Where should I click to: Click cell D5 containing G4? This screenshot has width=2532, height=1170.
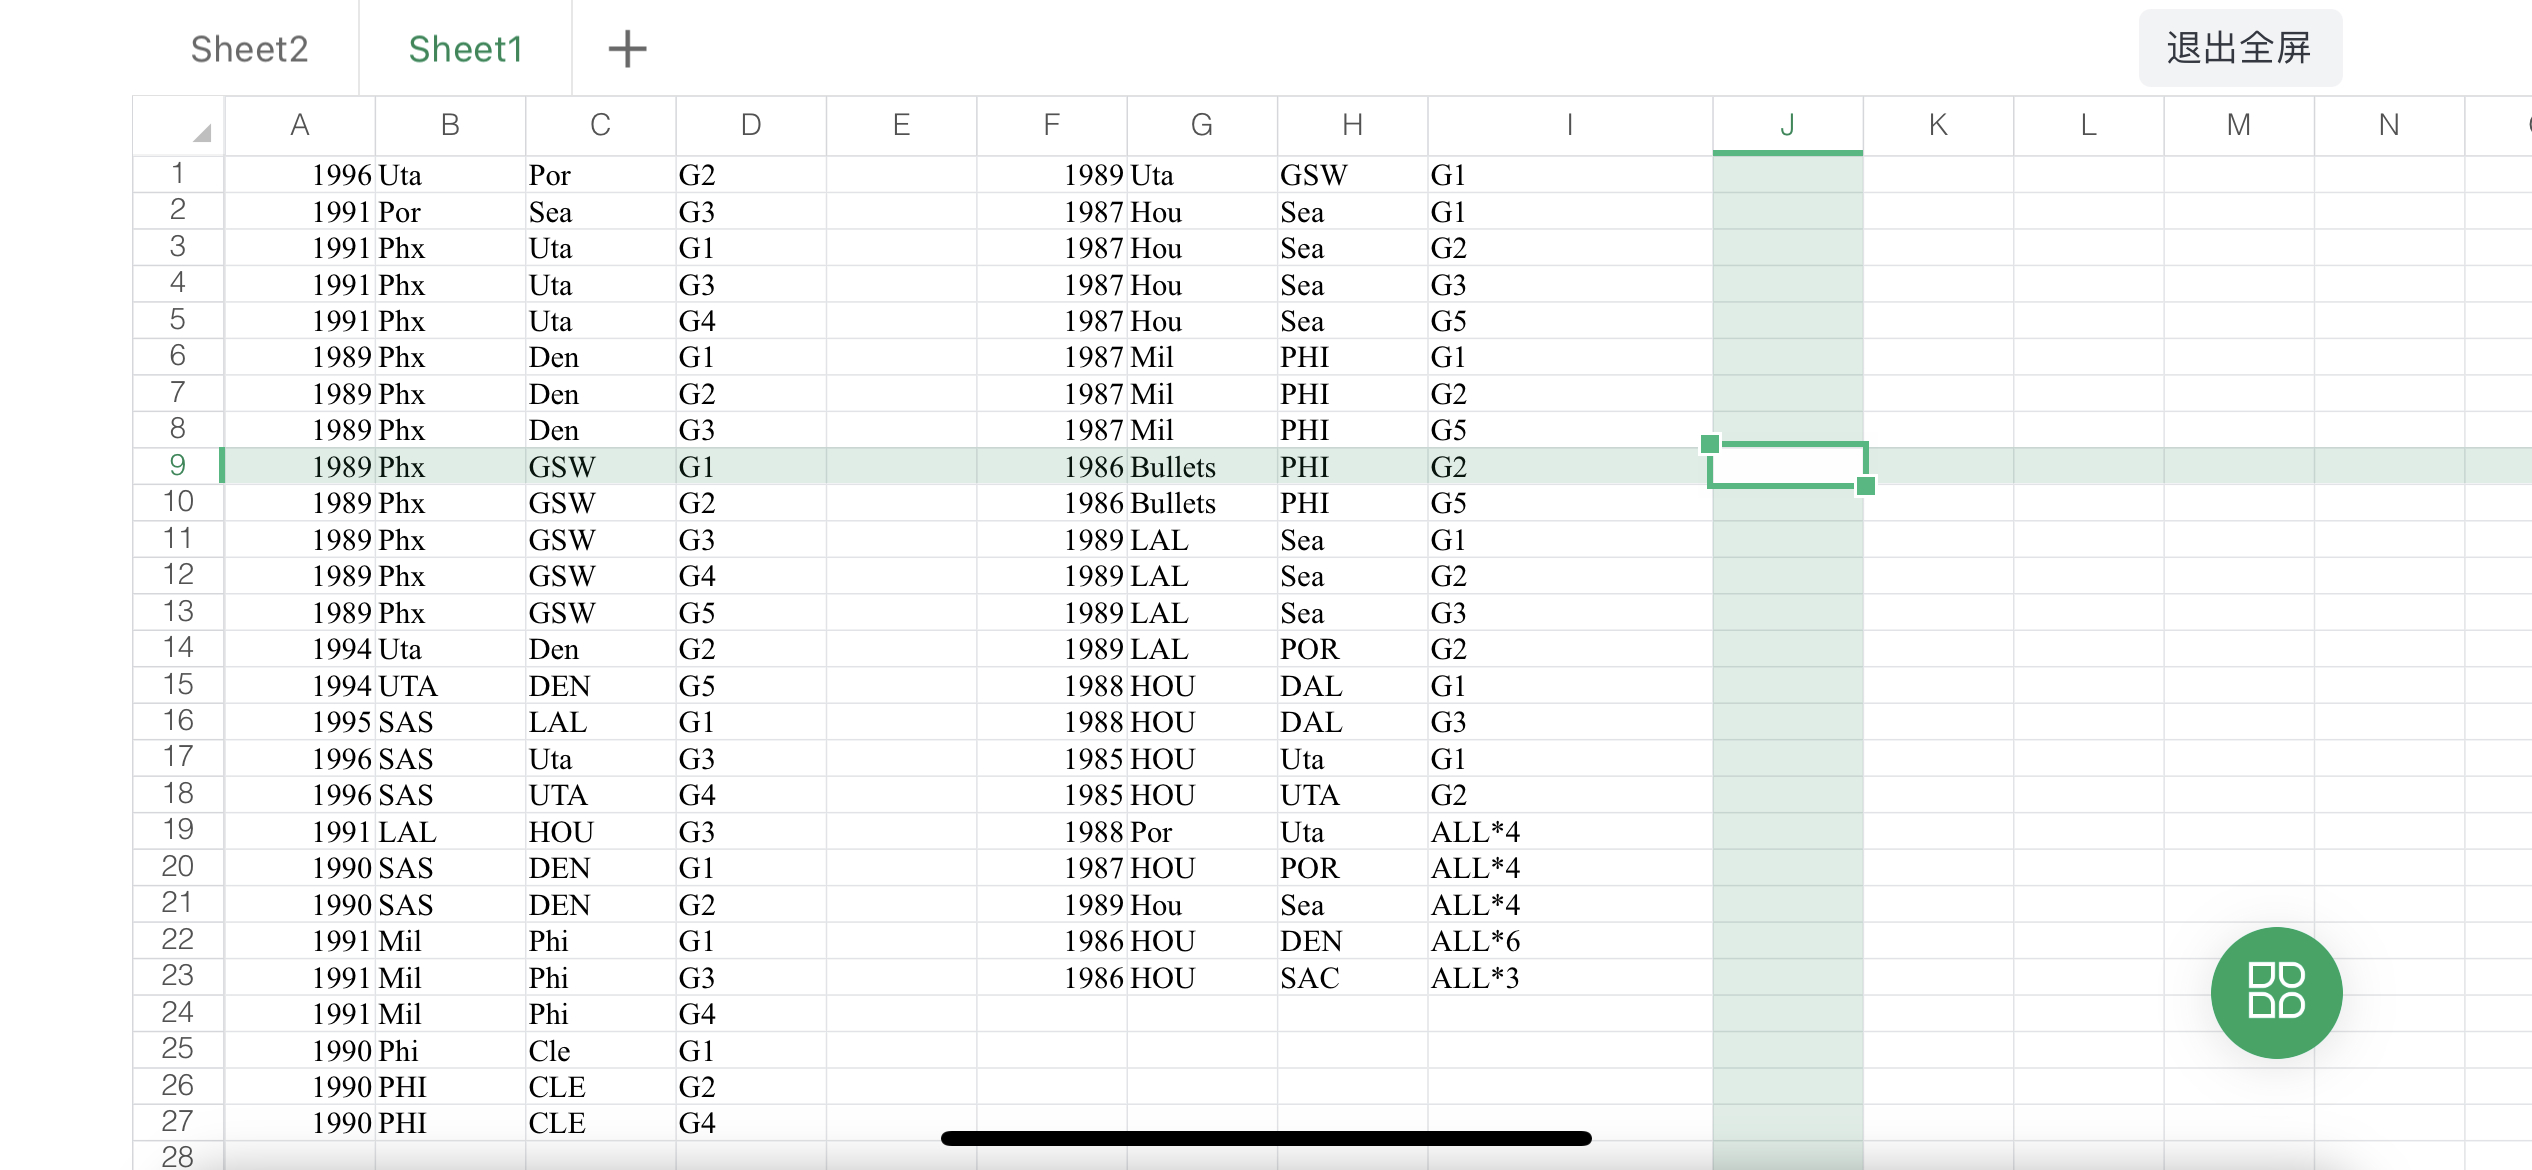[x=751, y=321]
